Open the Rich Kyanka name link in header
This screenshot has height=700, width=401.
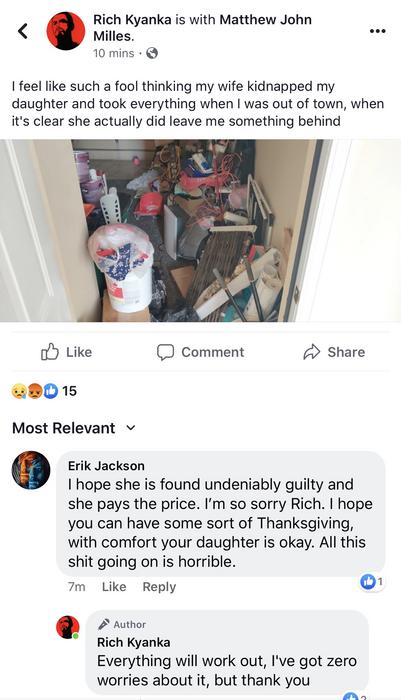tap(133, 20)
